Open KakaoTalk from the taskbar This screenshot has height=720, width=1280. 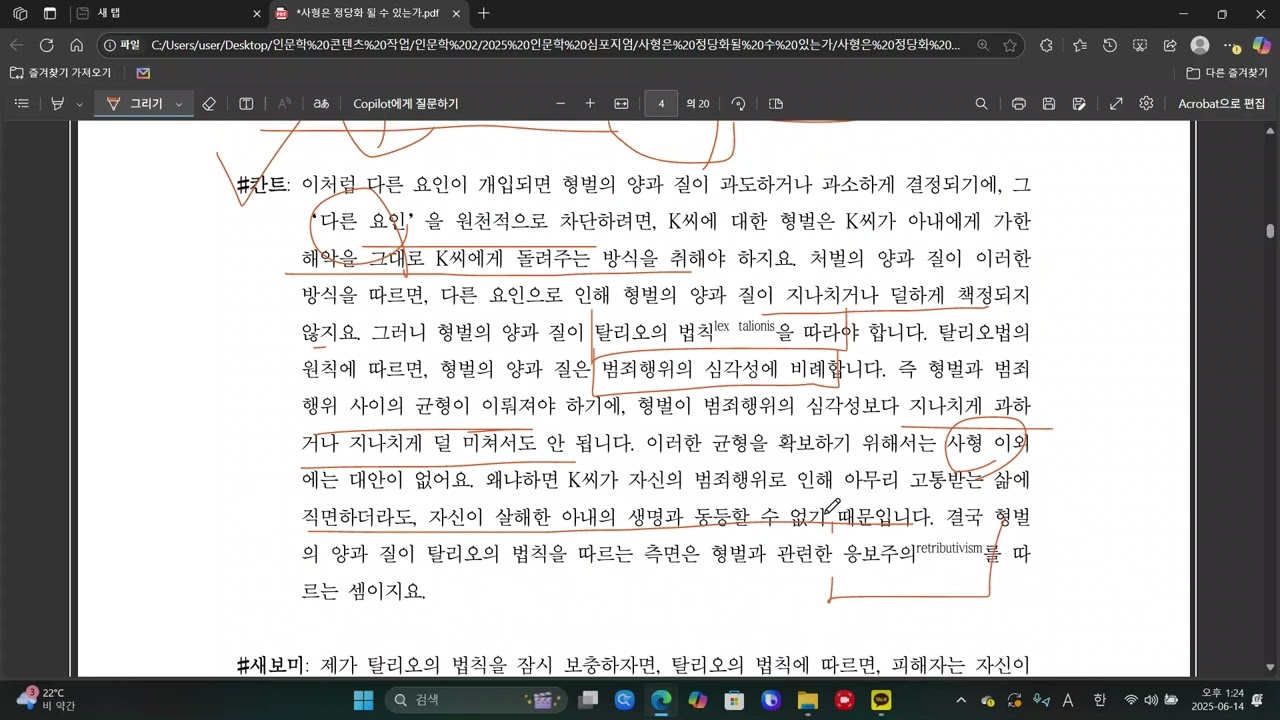pos(881,700)
